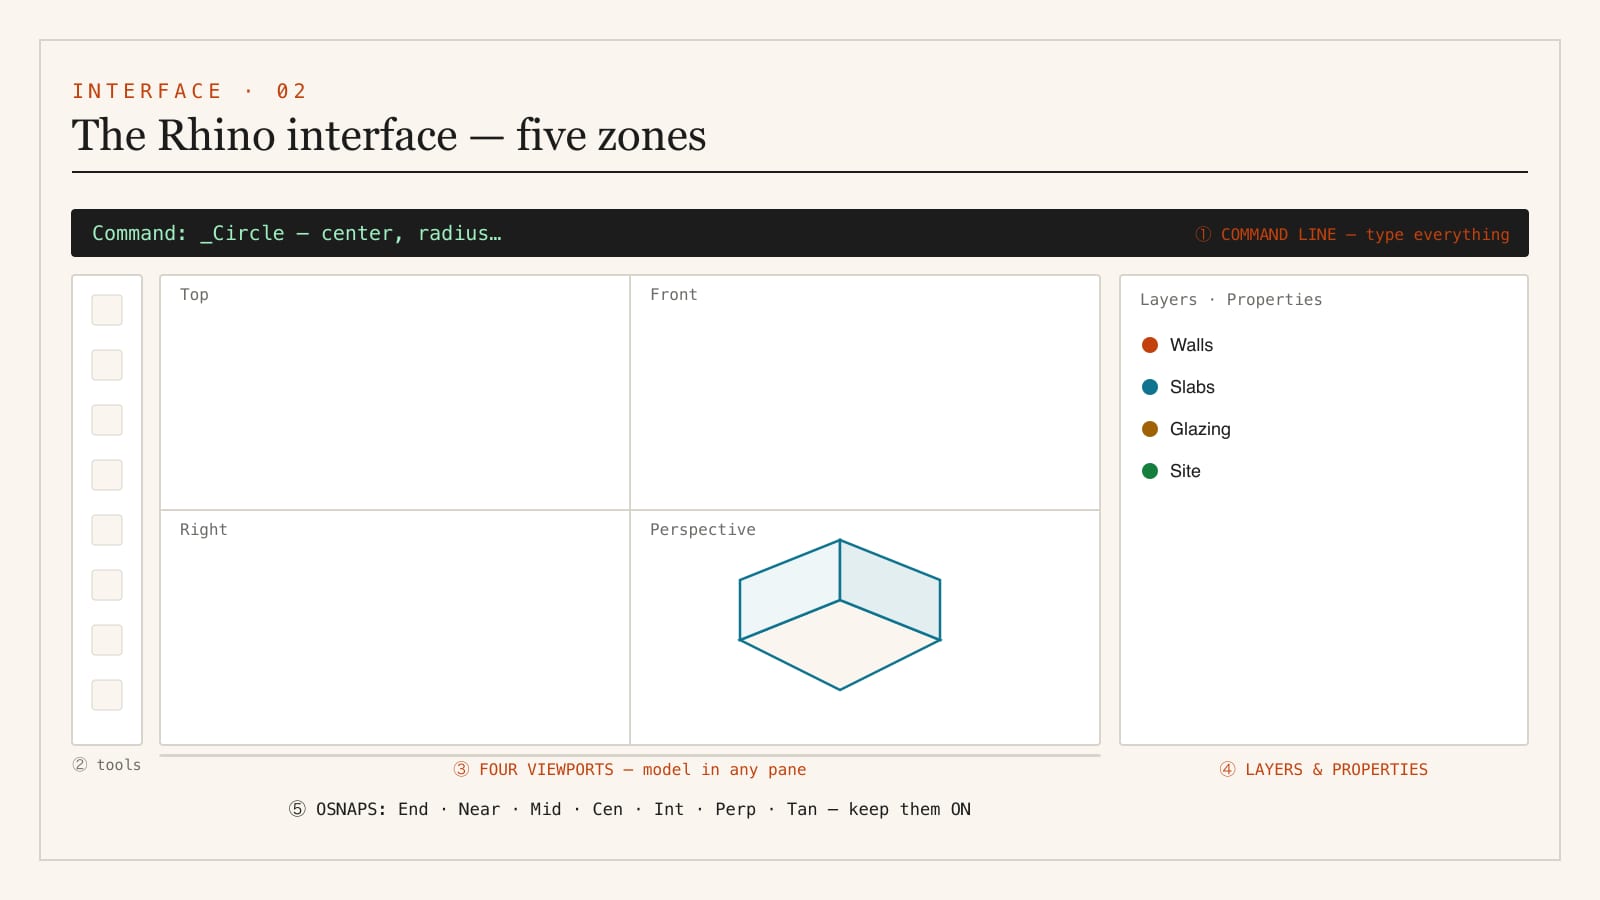1600x900 pixels.
Task: Click the Glazing layer brown color swatch
Action: pyautogui.click(x=1150, y=429)
